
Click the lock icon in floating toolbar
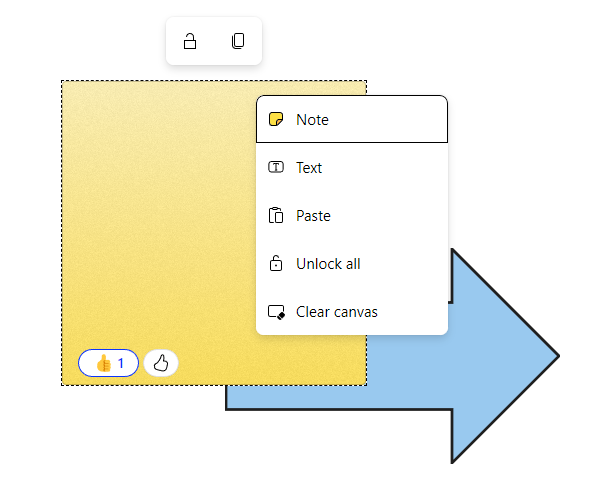pos(190,41)
